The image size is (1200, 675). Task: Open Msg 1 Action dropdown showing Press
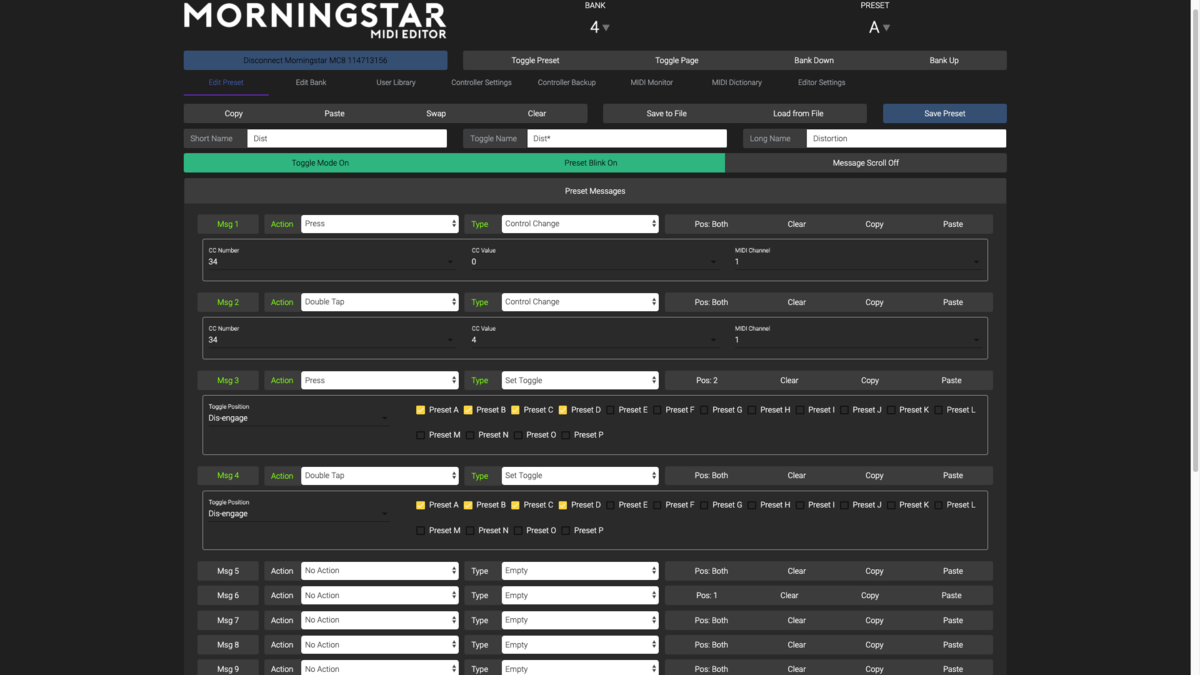380,224
